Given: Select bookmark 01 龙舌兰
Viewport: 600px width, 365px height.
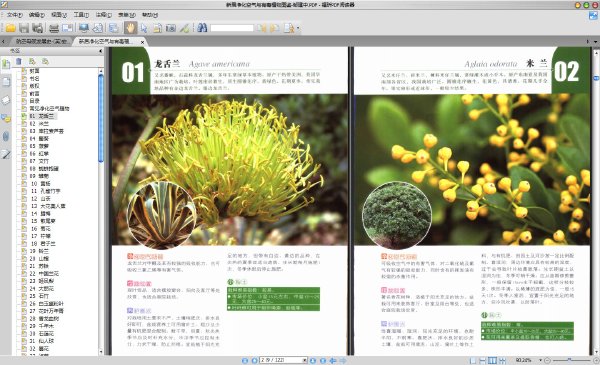Looking at the screenshot, I should [42, 116].
